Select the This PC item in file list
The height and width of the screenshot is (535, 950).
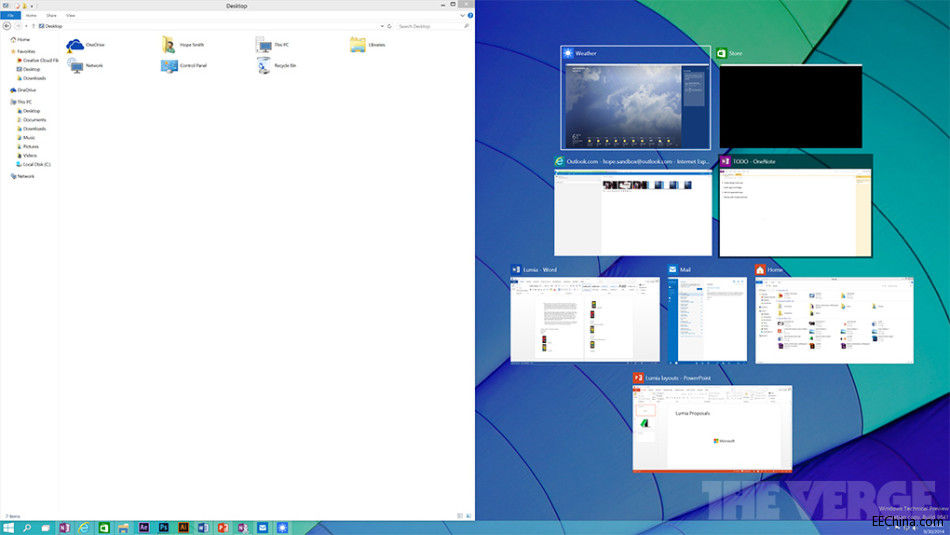coord(272,45)
